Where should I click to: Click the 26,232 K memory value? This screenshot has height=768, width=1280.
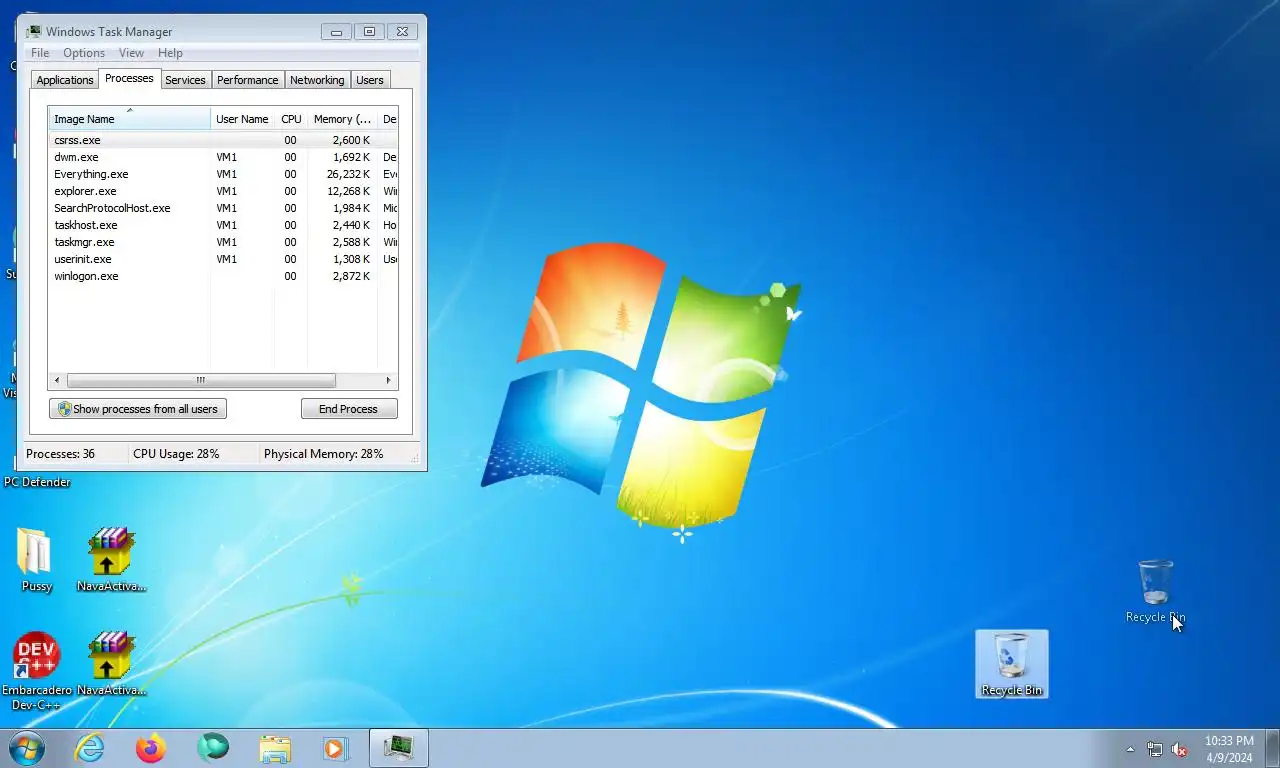coord(348,174)
